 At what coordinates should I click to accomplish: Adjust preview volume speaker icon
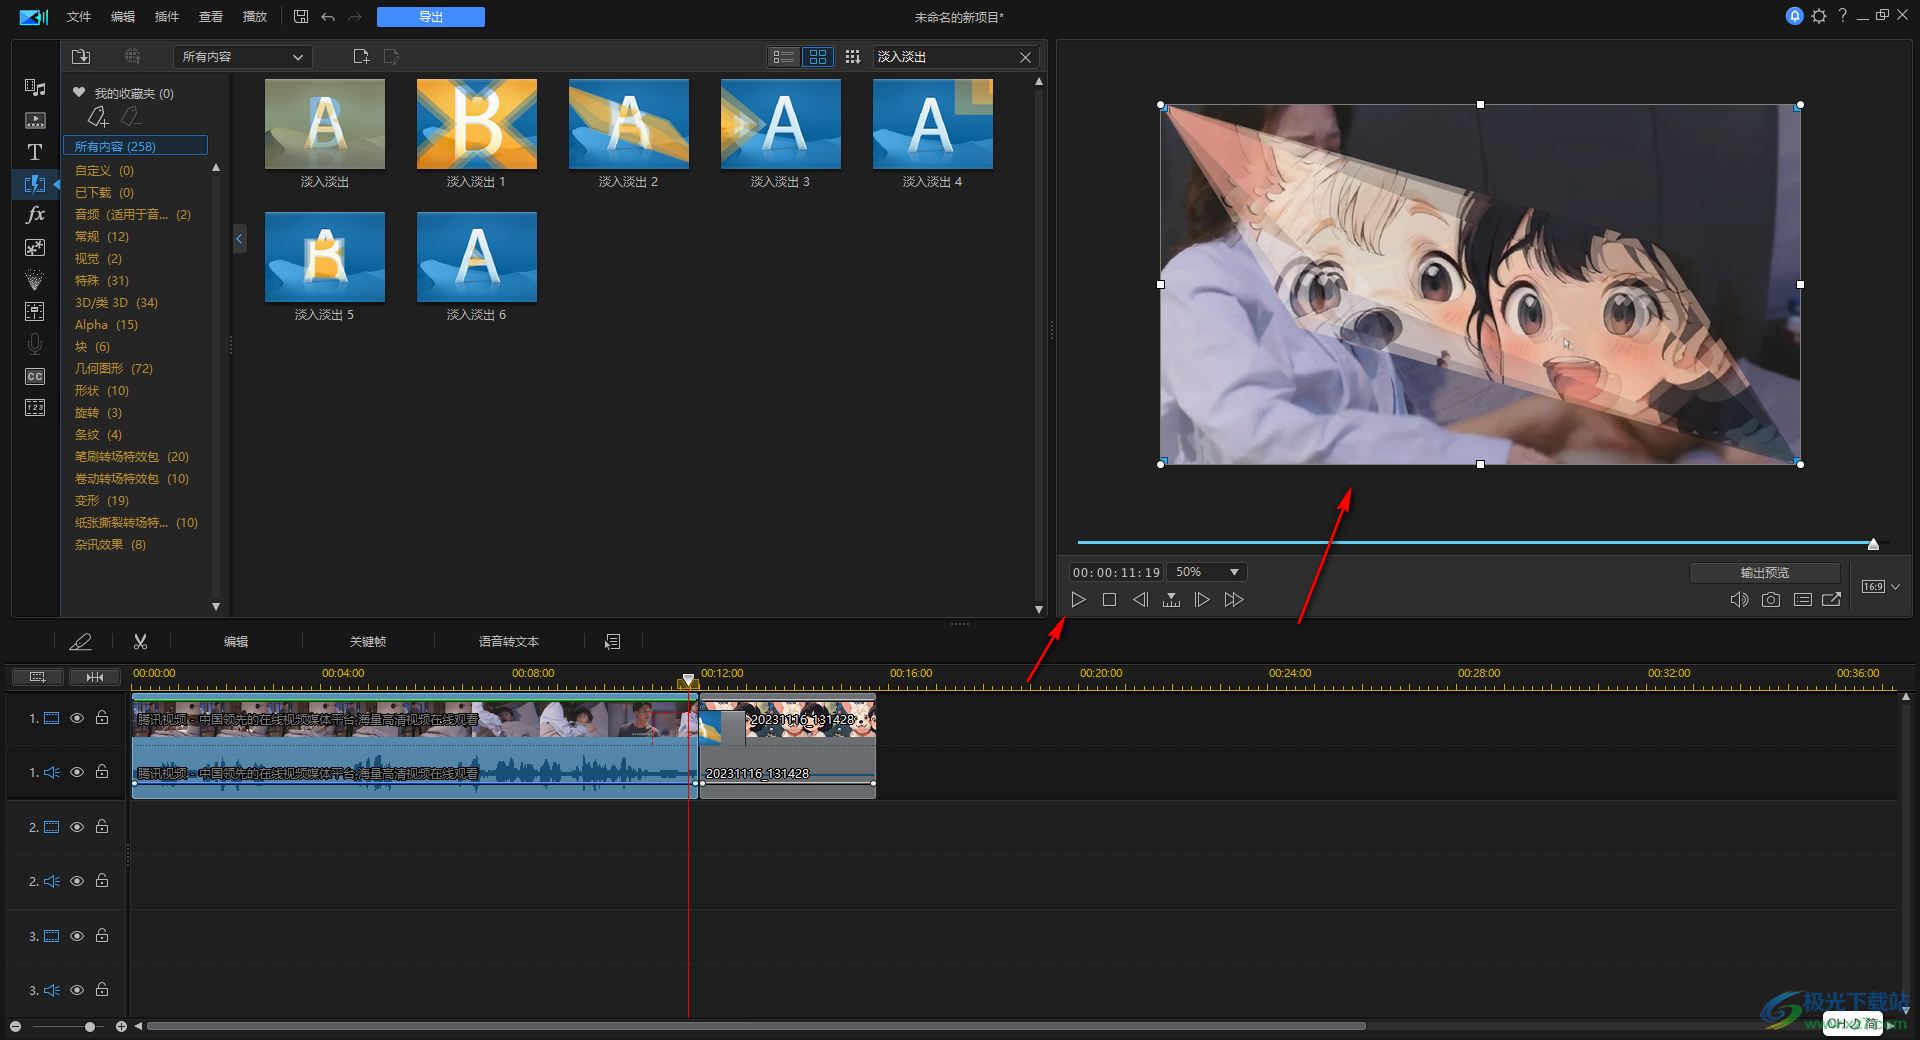click(1739, 600)
